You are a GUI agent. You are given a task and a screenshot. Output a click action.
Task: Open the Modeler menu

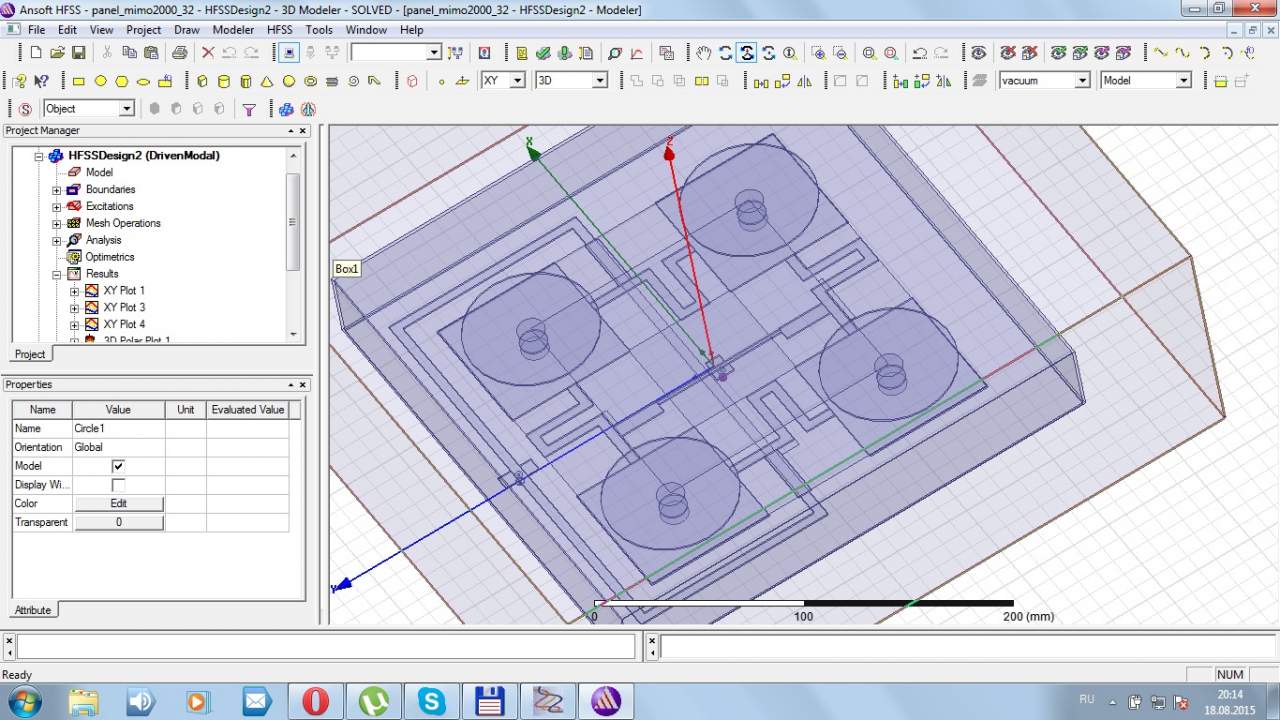pos(233,30)
